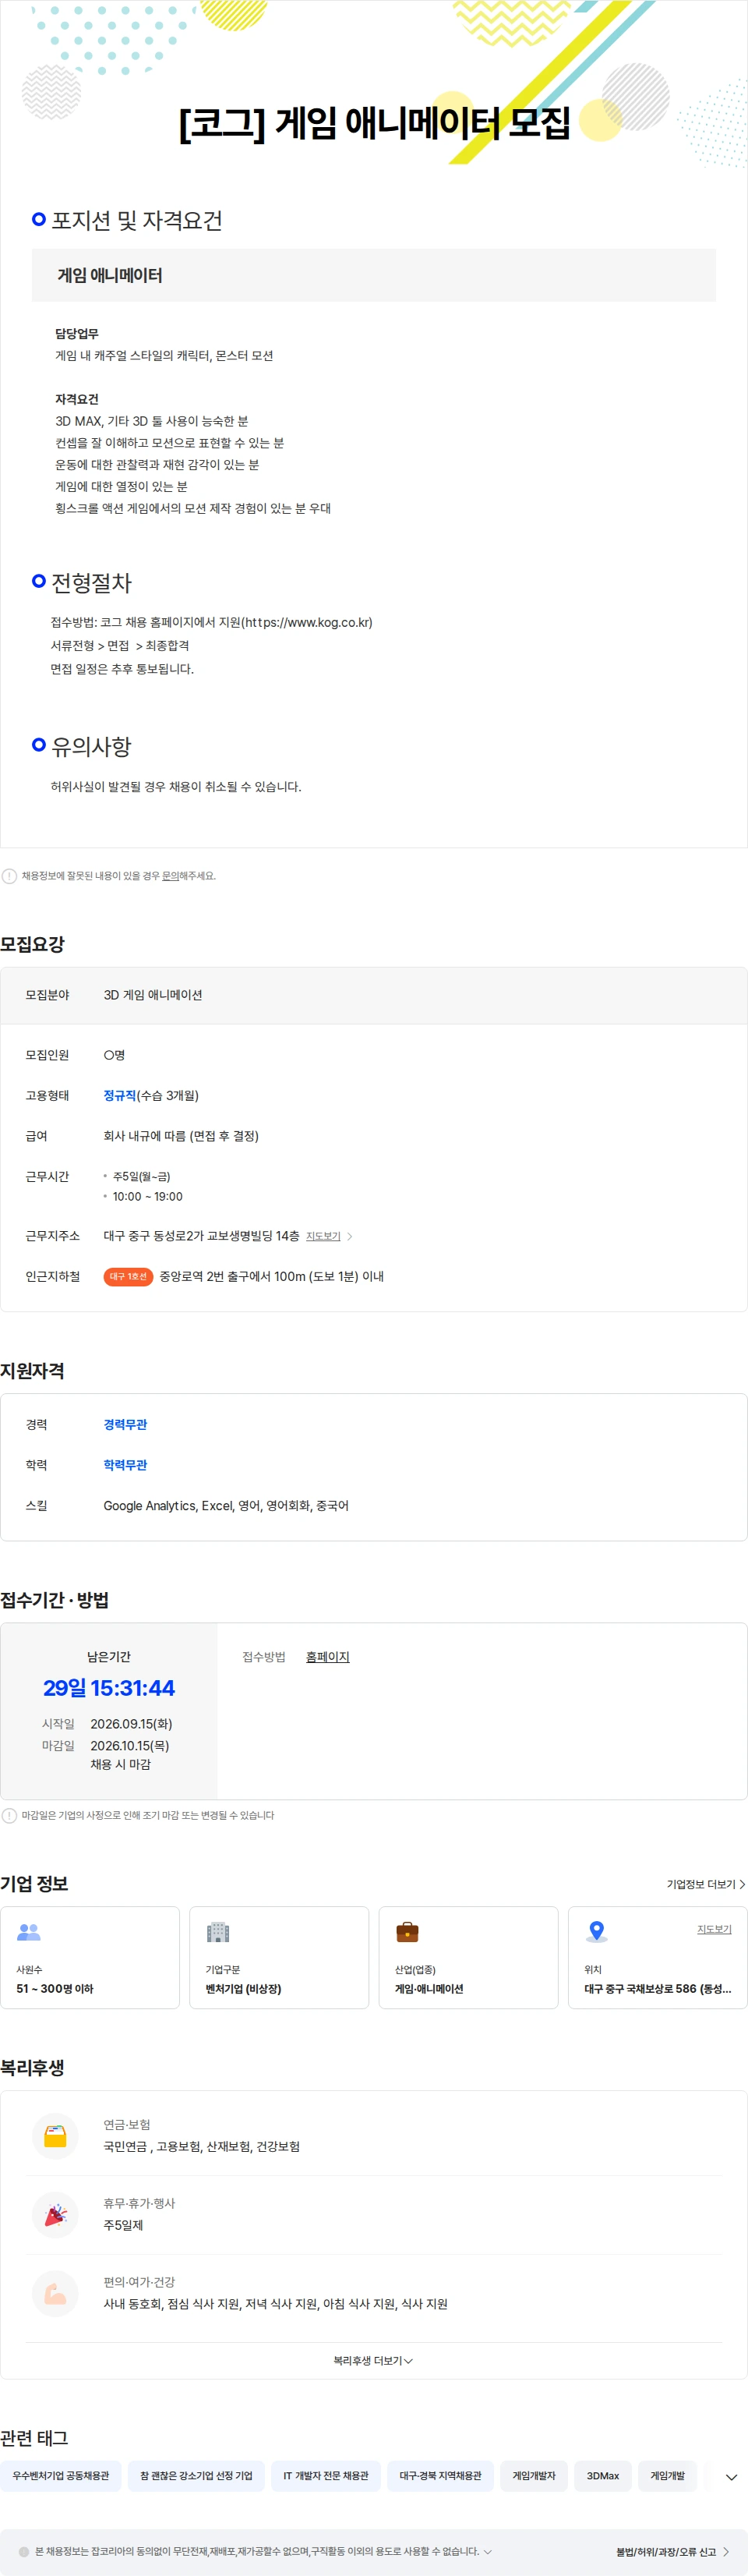Screen dimensions: 748x2576
Task: Click the Google Analytics skills text
Action: 226,1506
